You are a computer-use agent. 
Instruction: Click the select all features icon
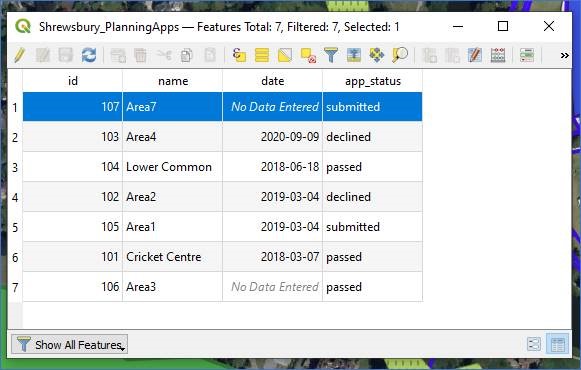tap(262, 56)
